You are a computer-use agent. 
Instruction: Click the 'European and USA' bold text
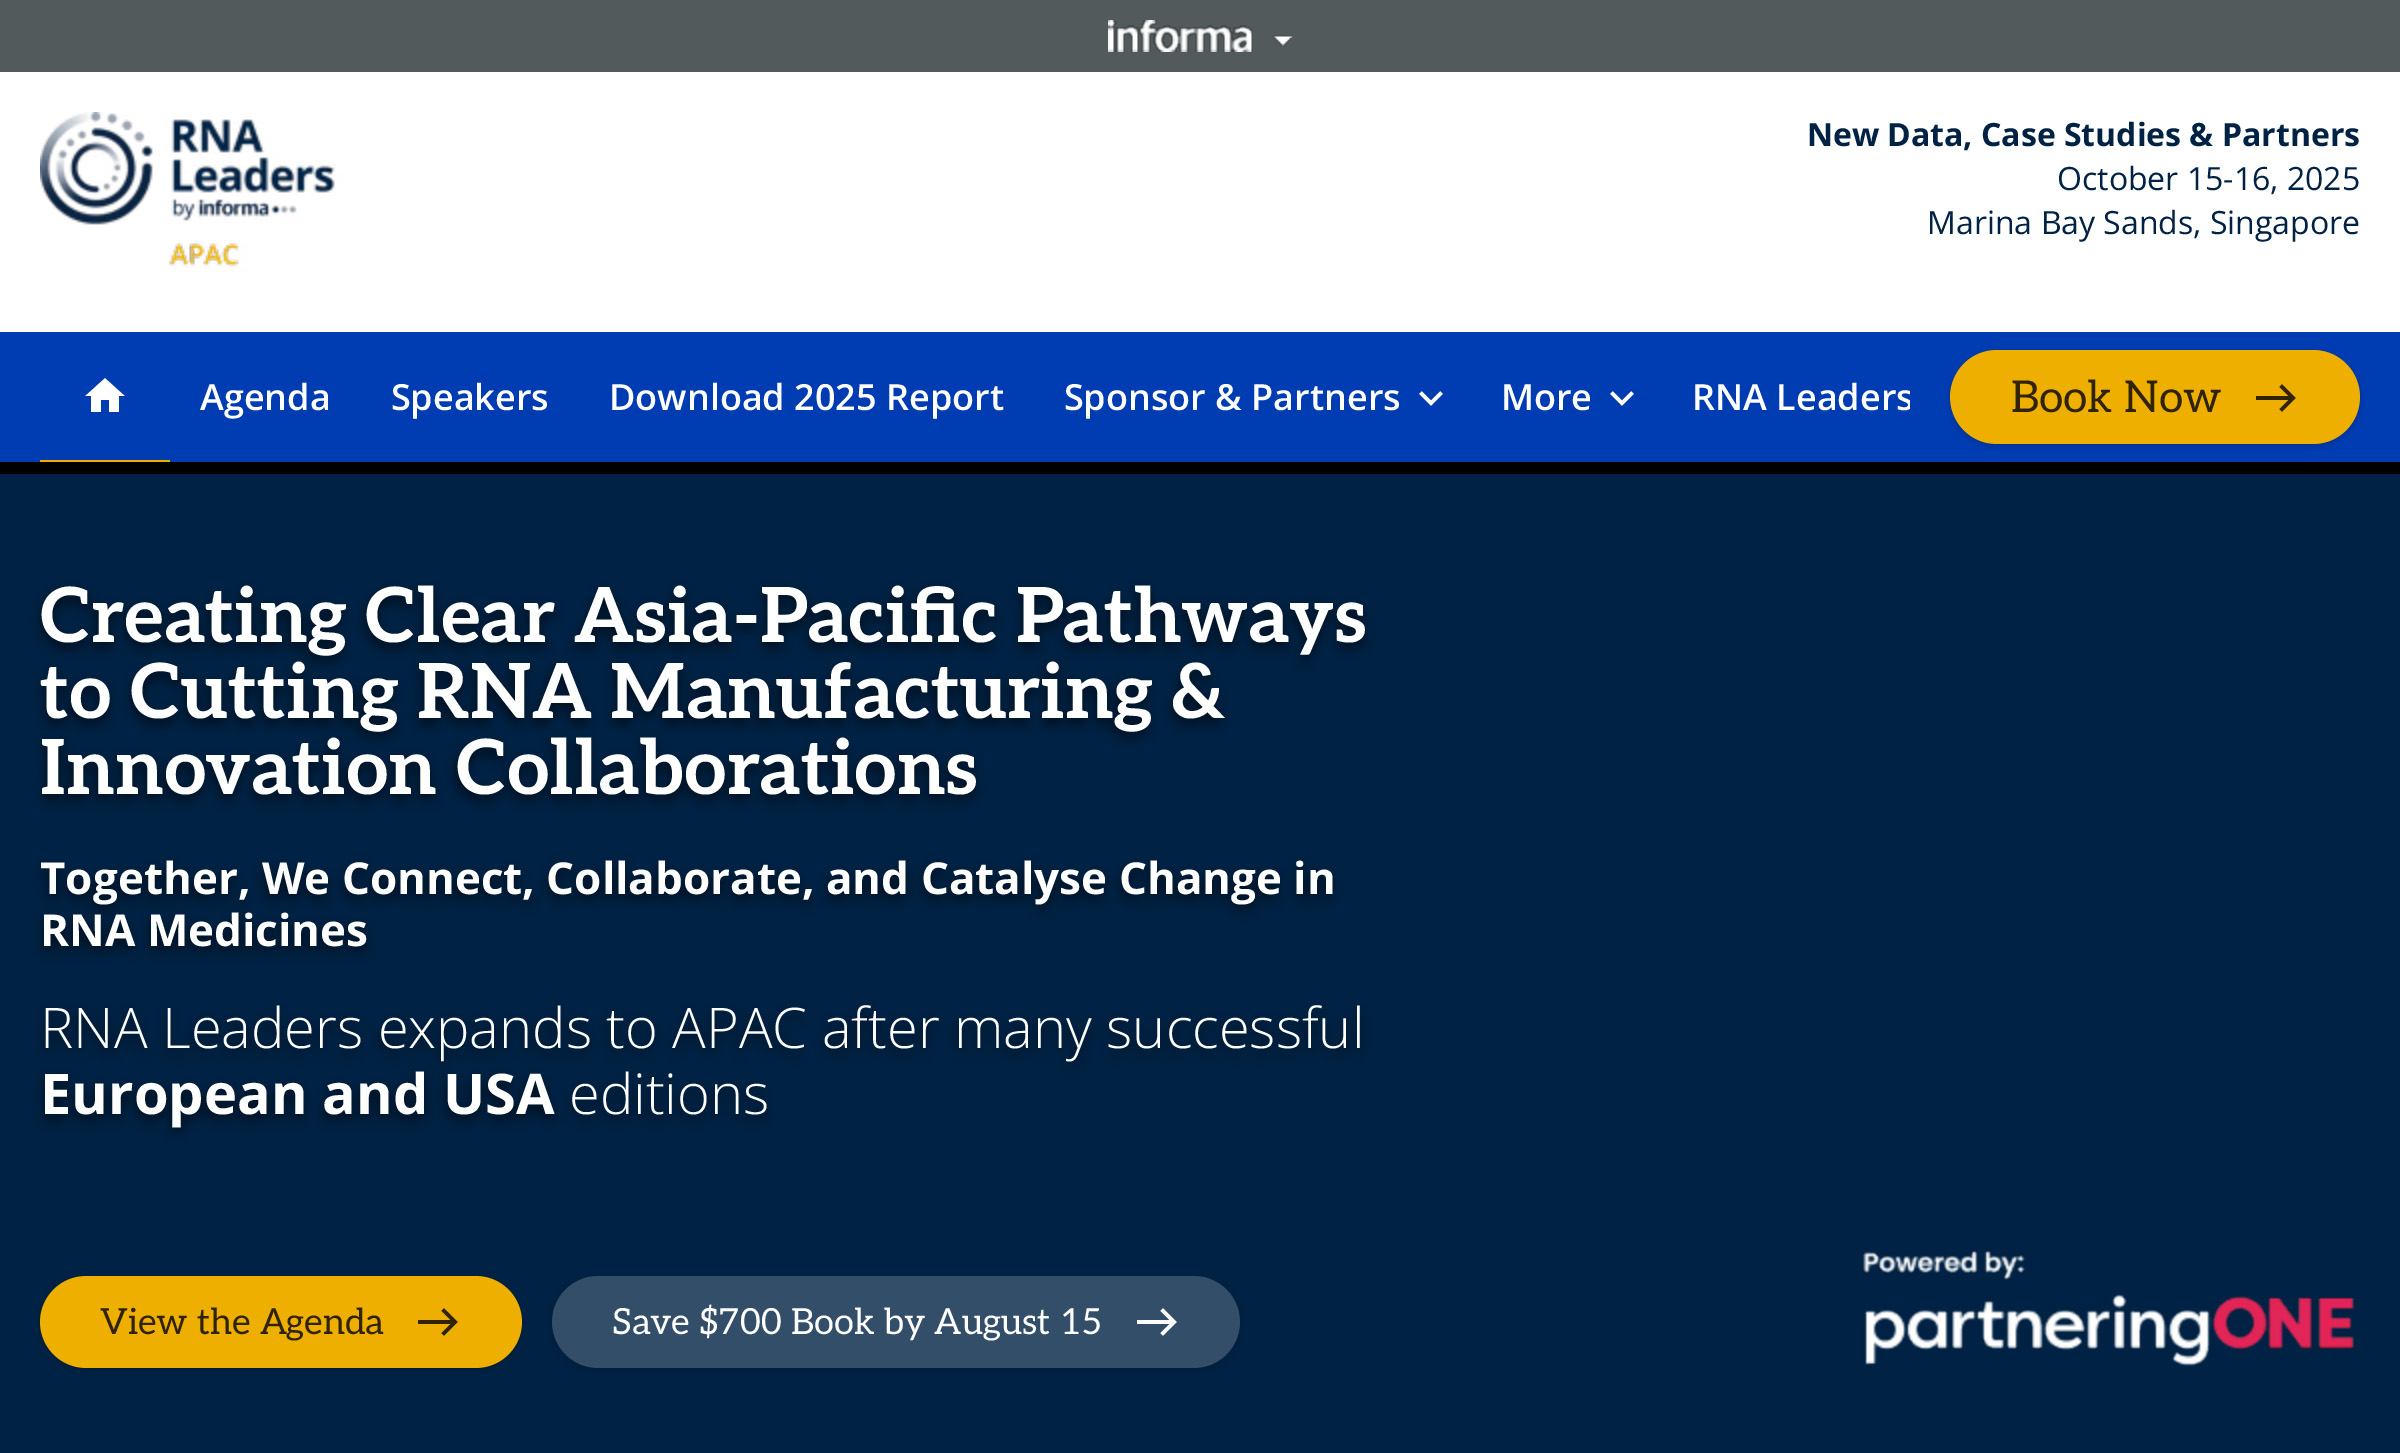click(x=298, y=1094)
